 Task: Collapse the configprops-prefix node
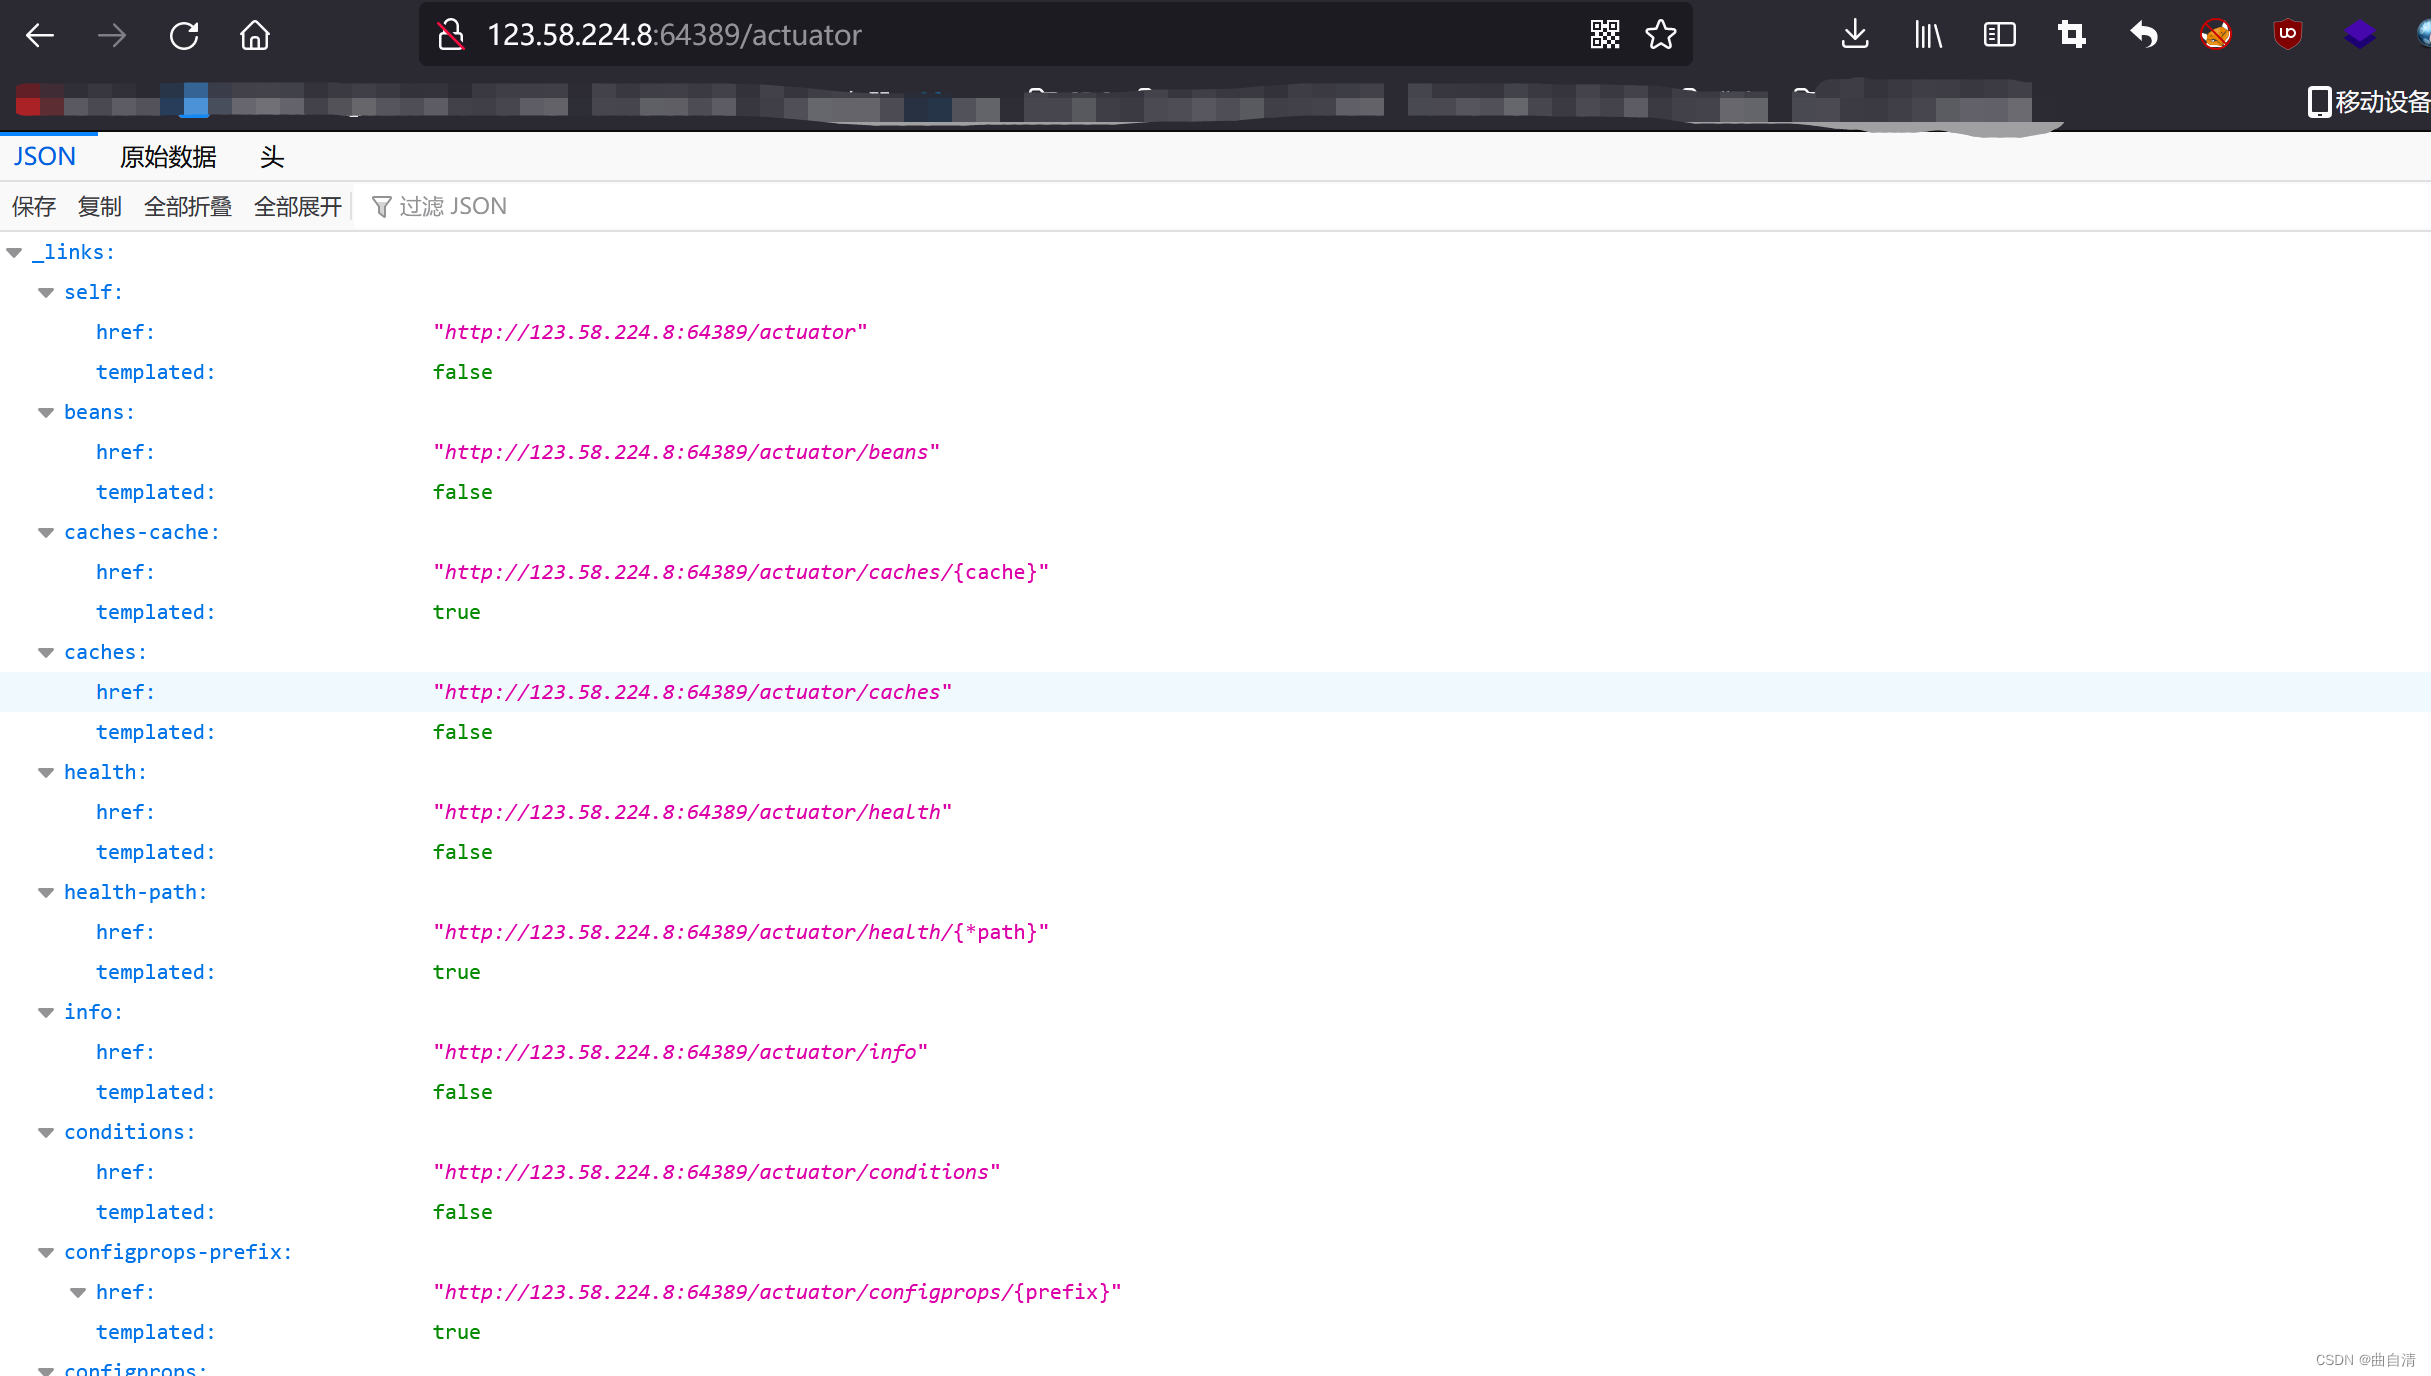(46, 1253)
